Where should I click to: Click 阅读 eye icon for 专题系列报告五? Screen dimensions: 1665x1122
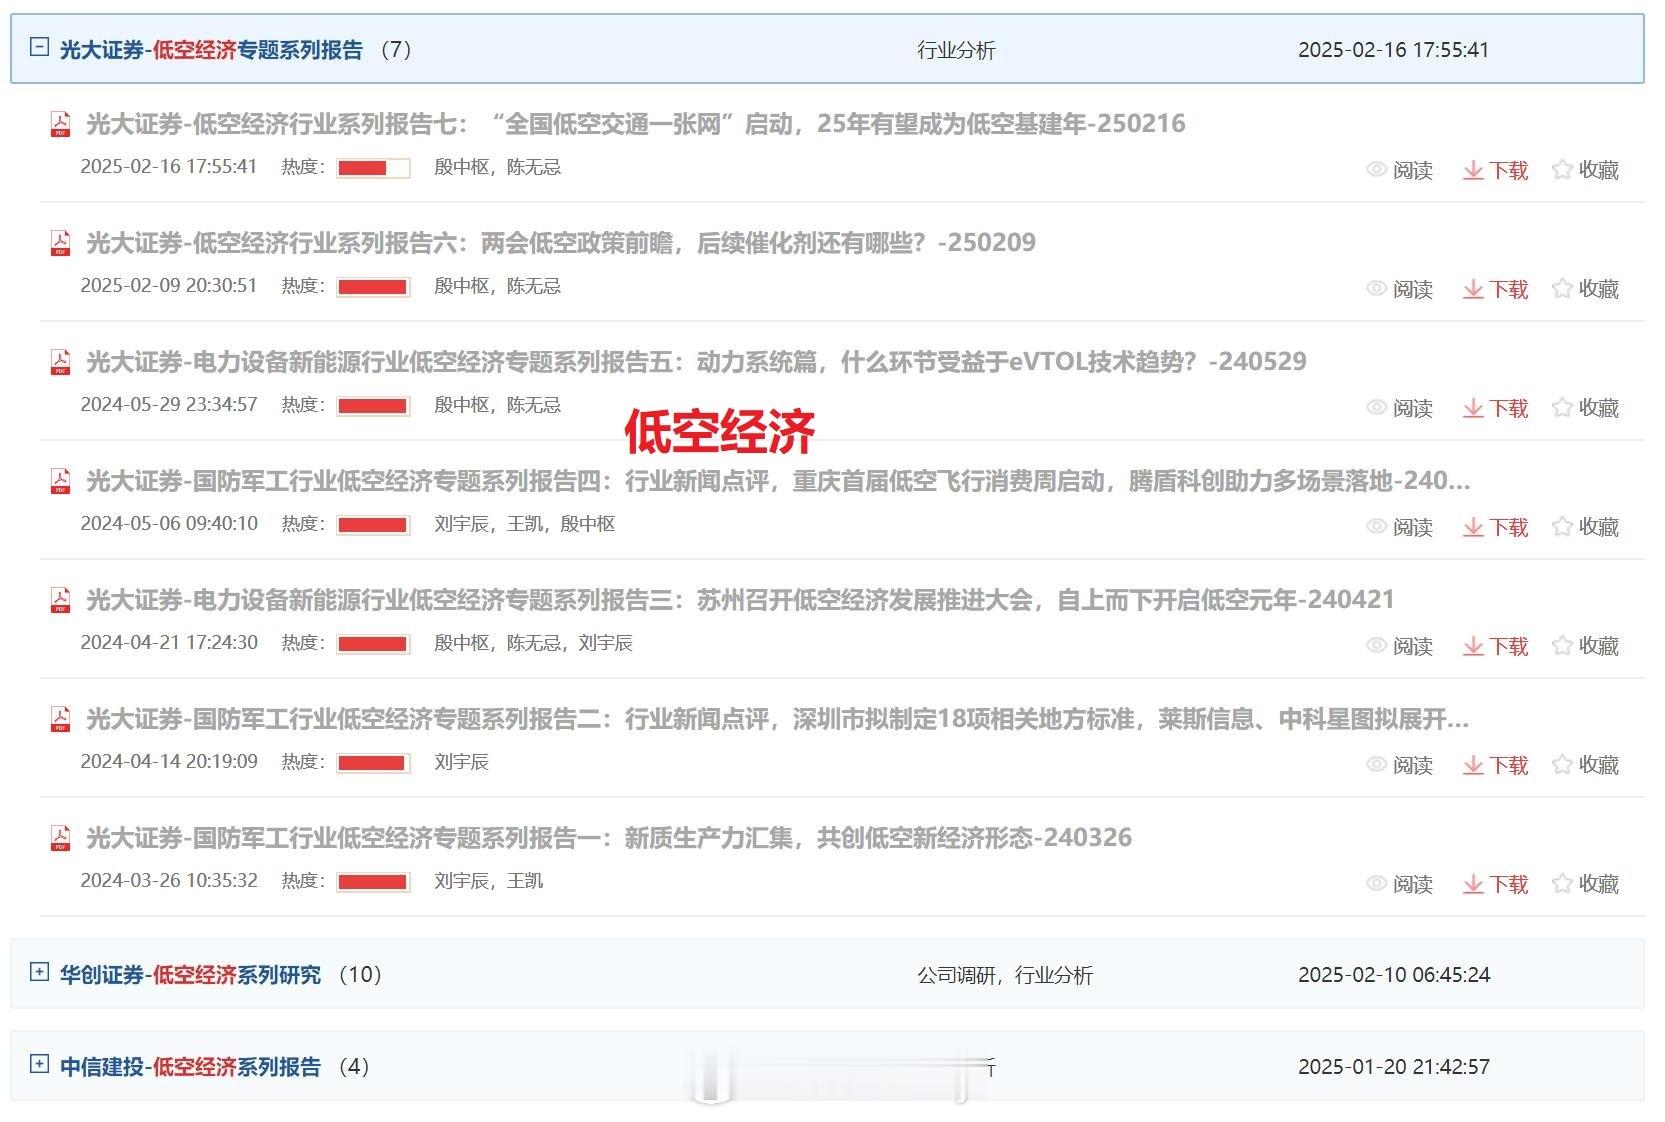pyautogui.click(x=1376, y=408)
